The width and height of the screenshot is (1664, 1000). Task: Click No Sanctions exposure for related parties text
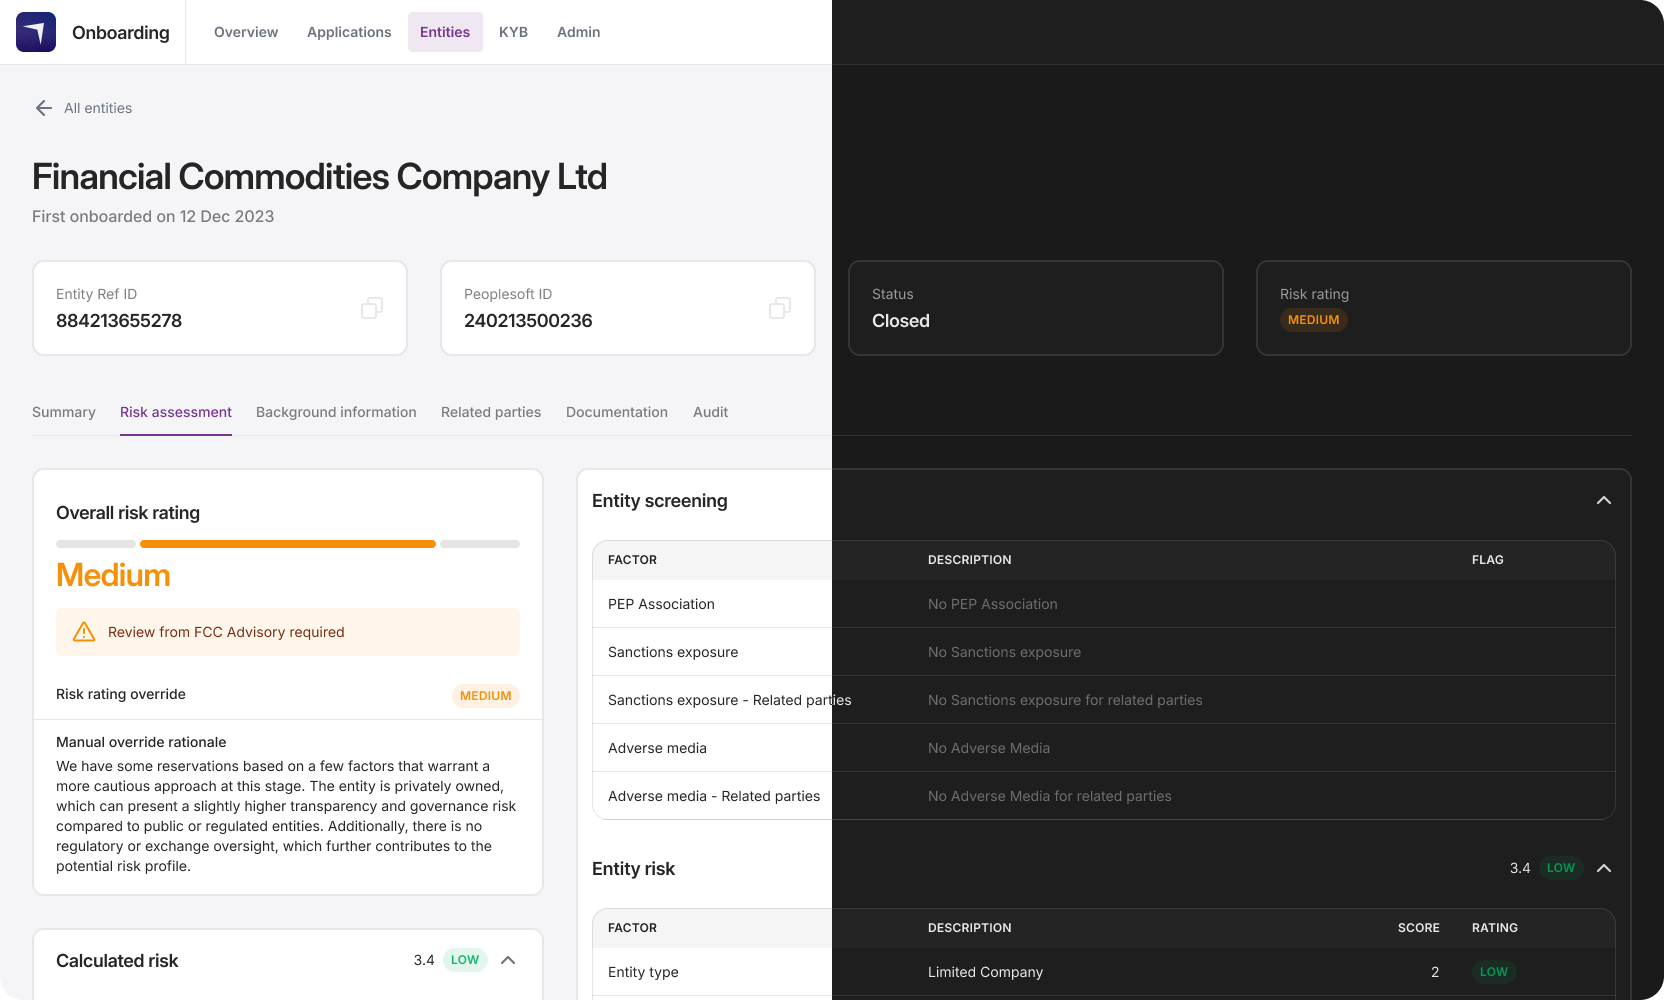(1065, 700)
